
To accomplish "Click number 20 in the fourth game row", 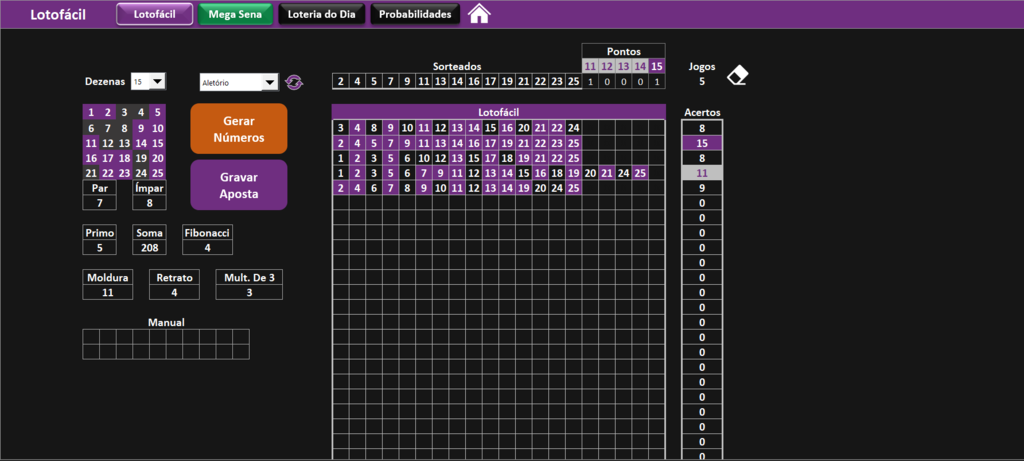I will (590, 173).
